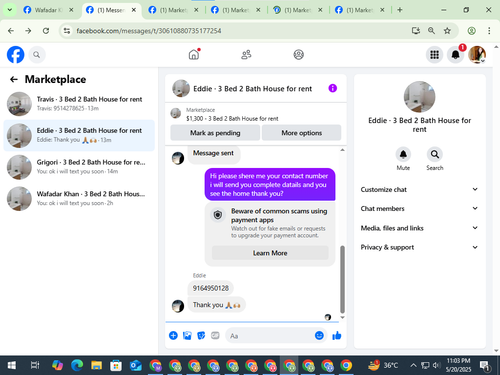Click Mark as pending button
Image resolution: width=500 pixels, height=375 pixels.
coord(215,133)
